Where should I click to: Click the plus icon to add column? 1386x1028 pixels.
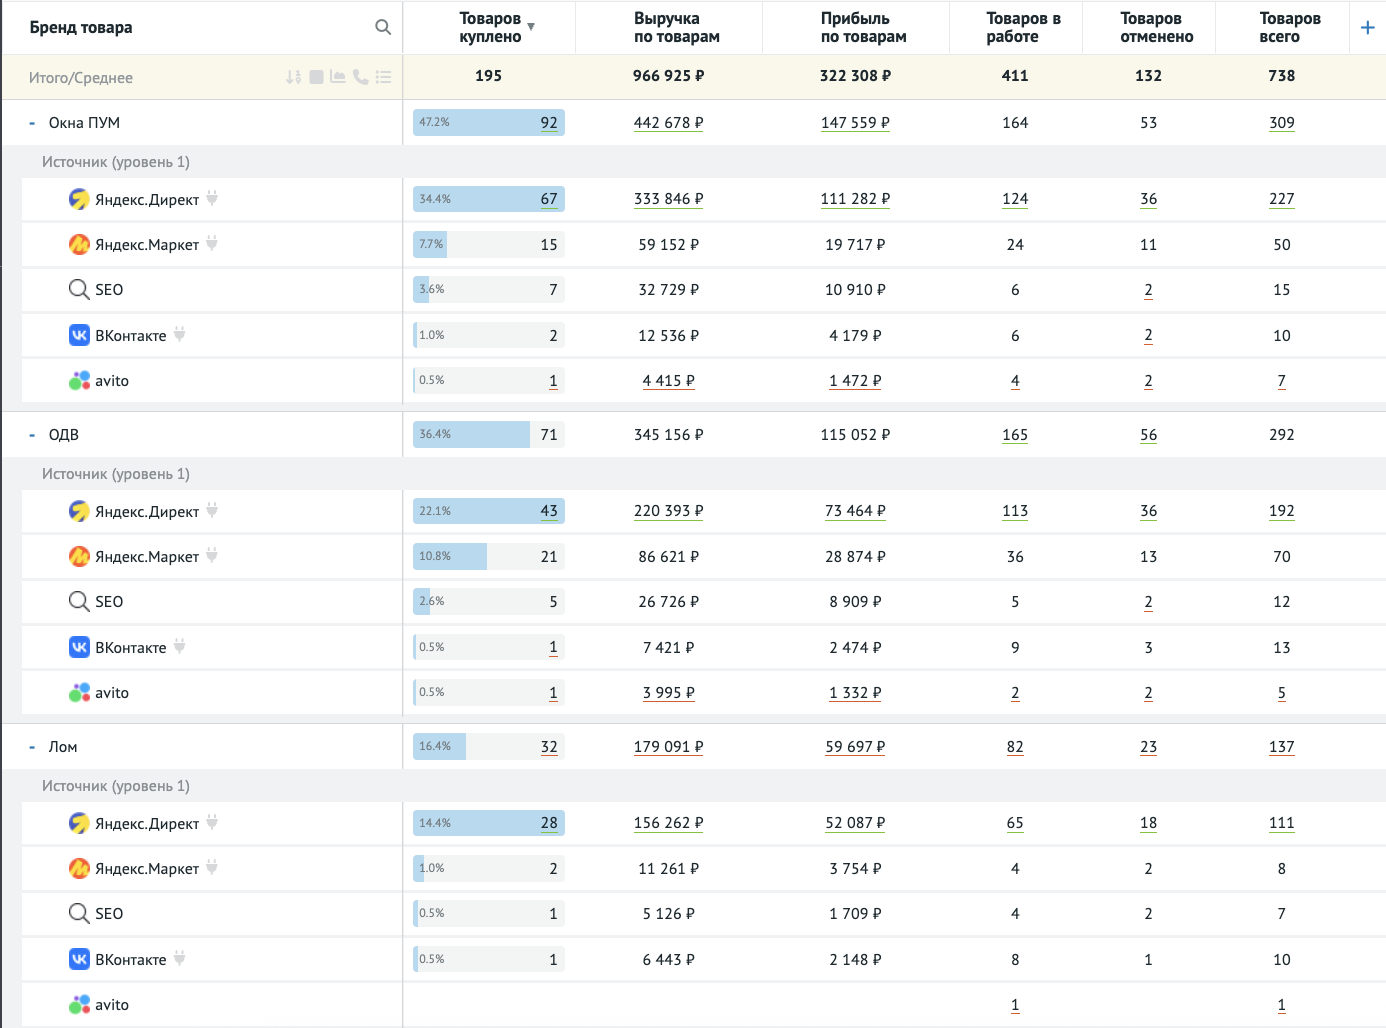pyautogui.click(x=1367, y=27)
